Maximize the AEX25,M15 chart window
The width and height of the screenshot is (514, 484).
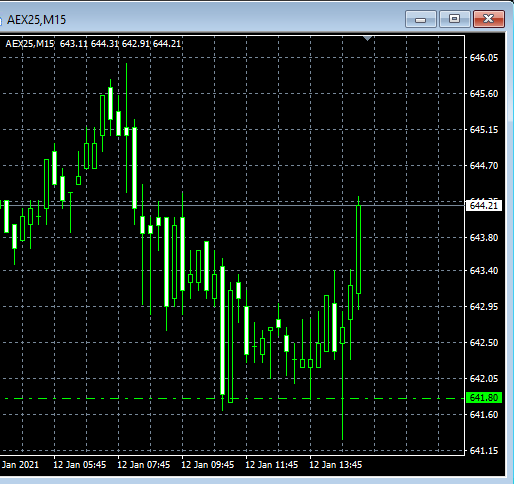click(455, 19)
